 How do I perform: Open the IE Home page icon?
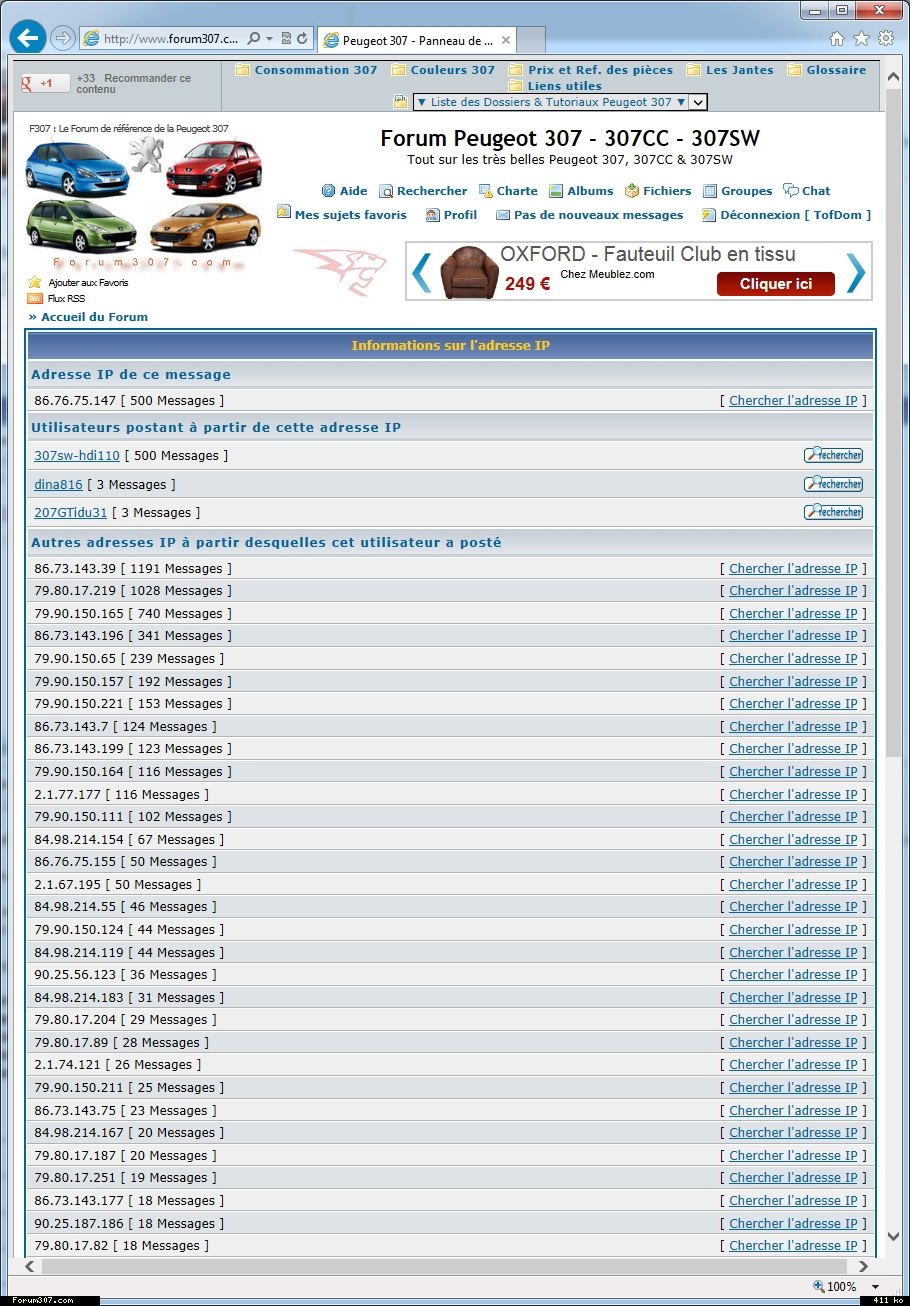click(x=837, y=39)
